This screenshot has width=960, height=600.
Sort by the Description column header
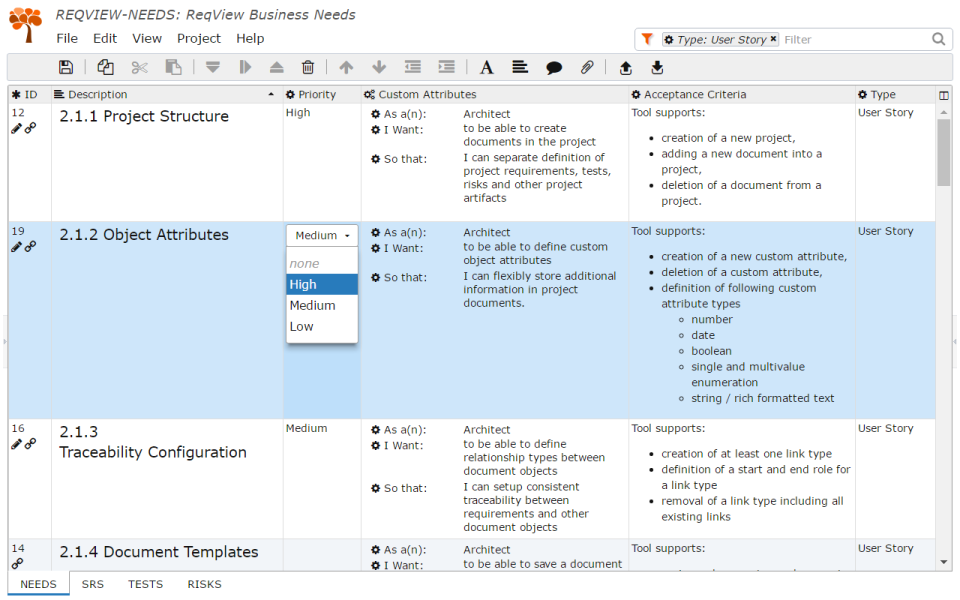coord(167,95)
